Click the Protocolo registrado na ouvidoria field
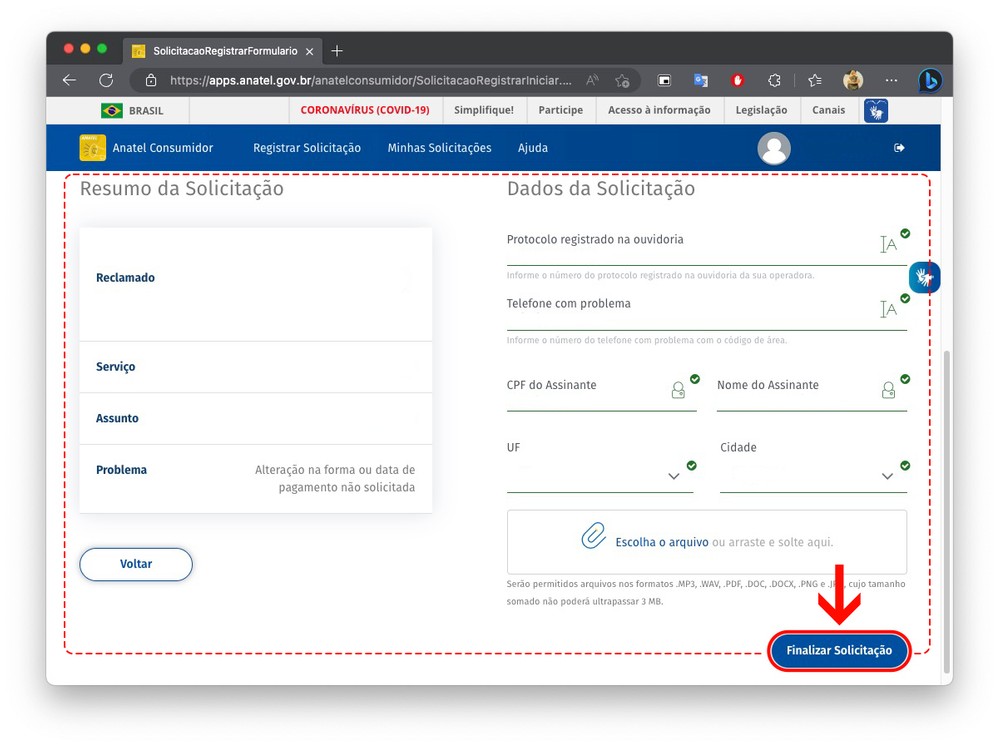 tap(690, 252)
